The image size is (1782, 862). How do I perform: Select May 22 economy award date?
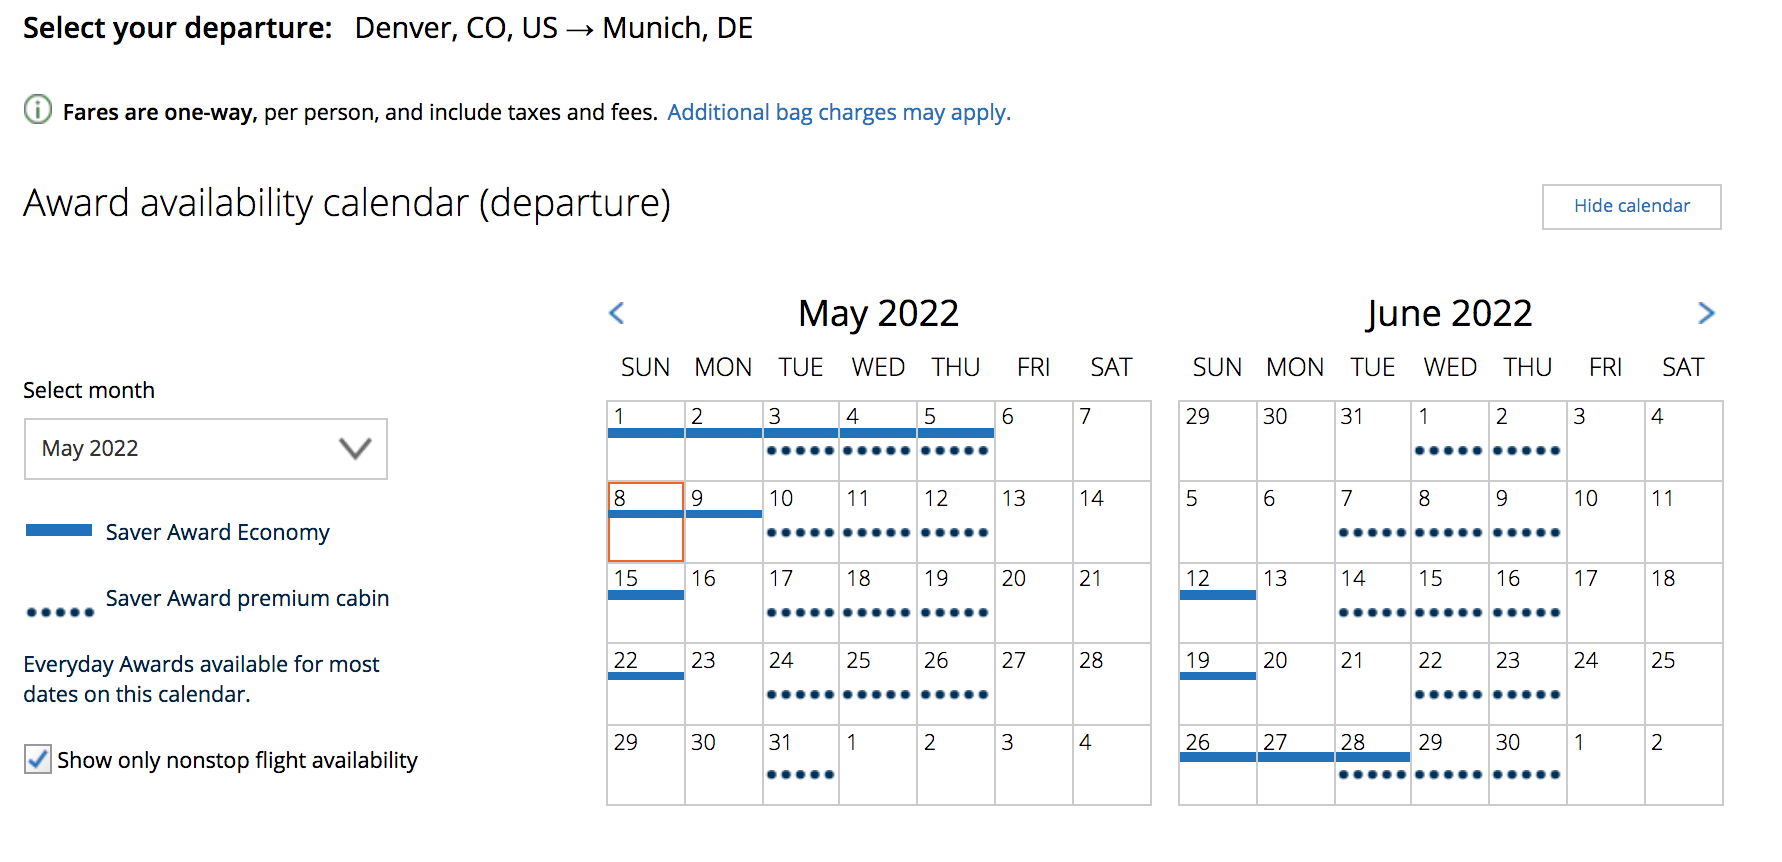point(646,684)
